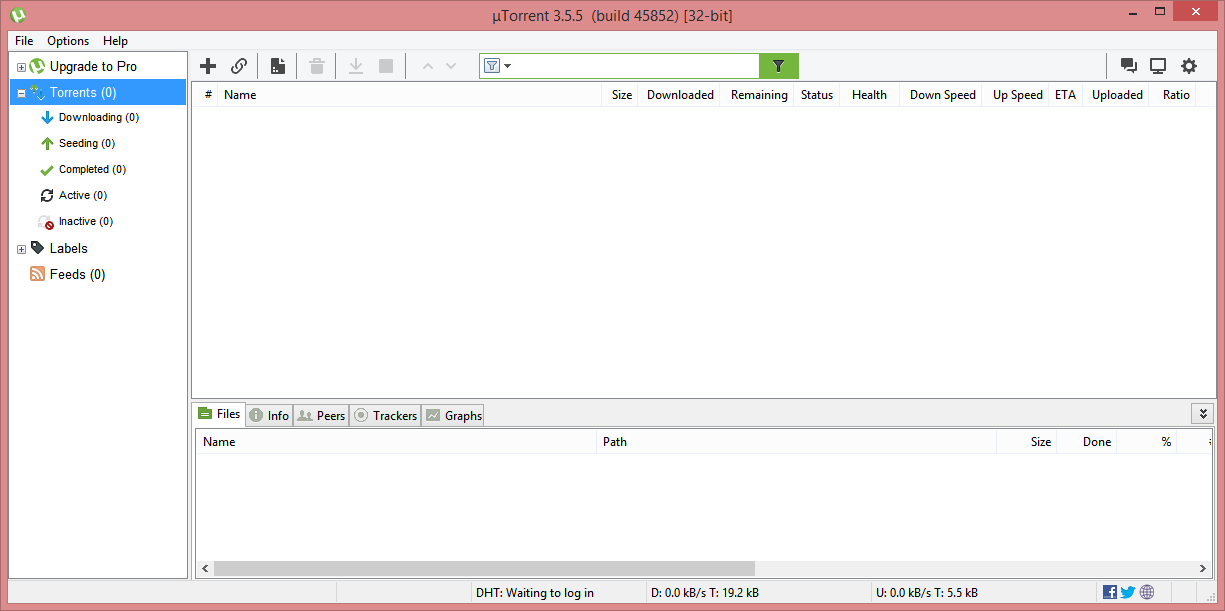This screenshot has width=1225, height=611.
Task: Switch to the Info tab
Action: (x=269, y=415)
